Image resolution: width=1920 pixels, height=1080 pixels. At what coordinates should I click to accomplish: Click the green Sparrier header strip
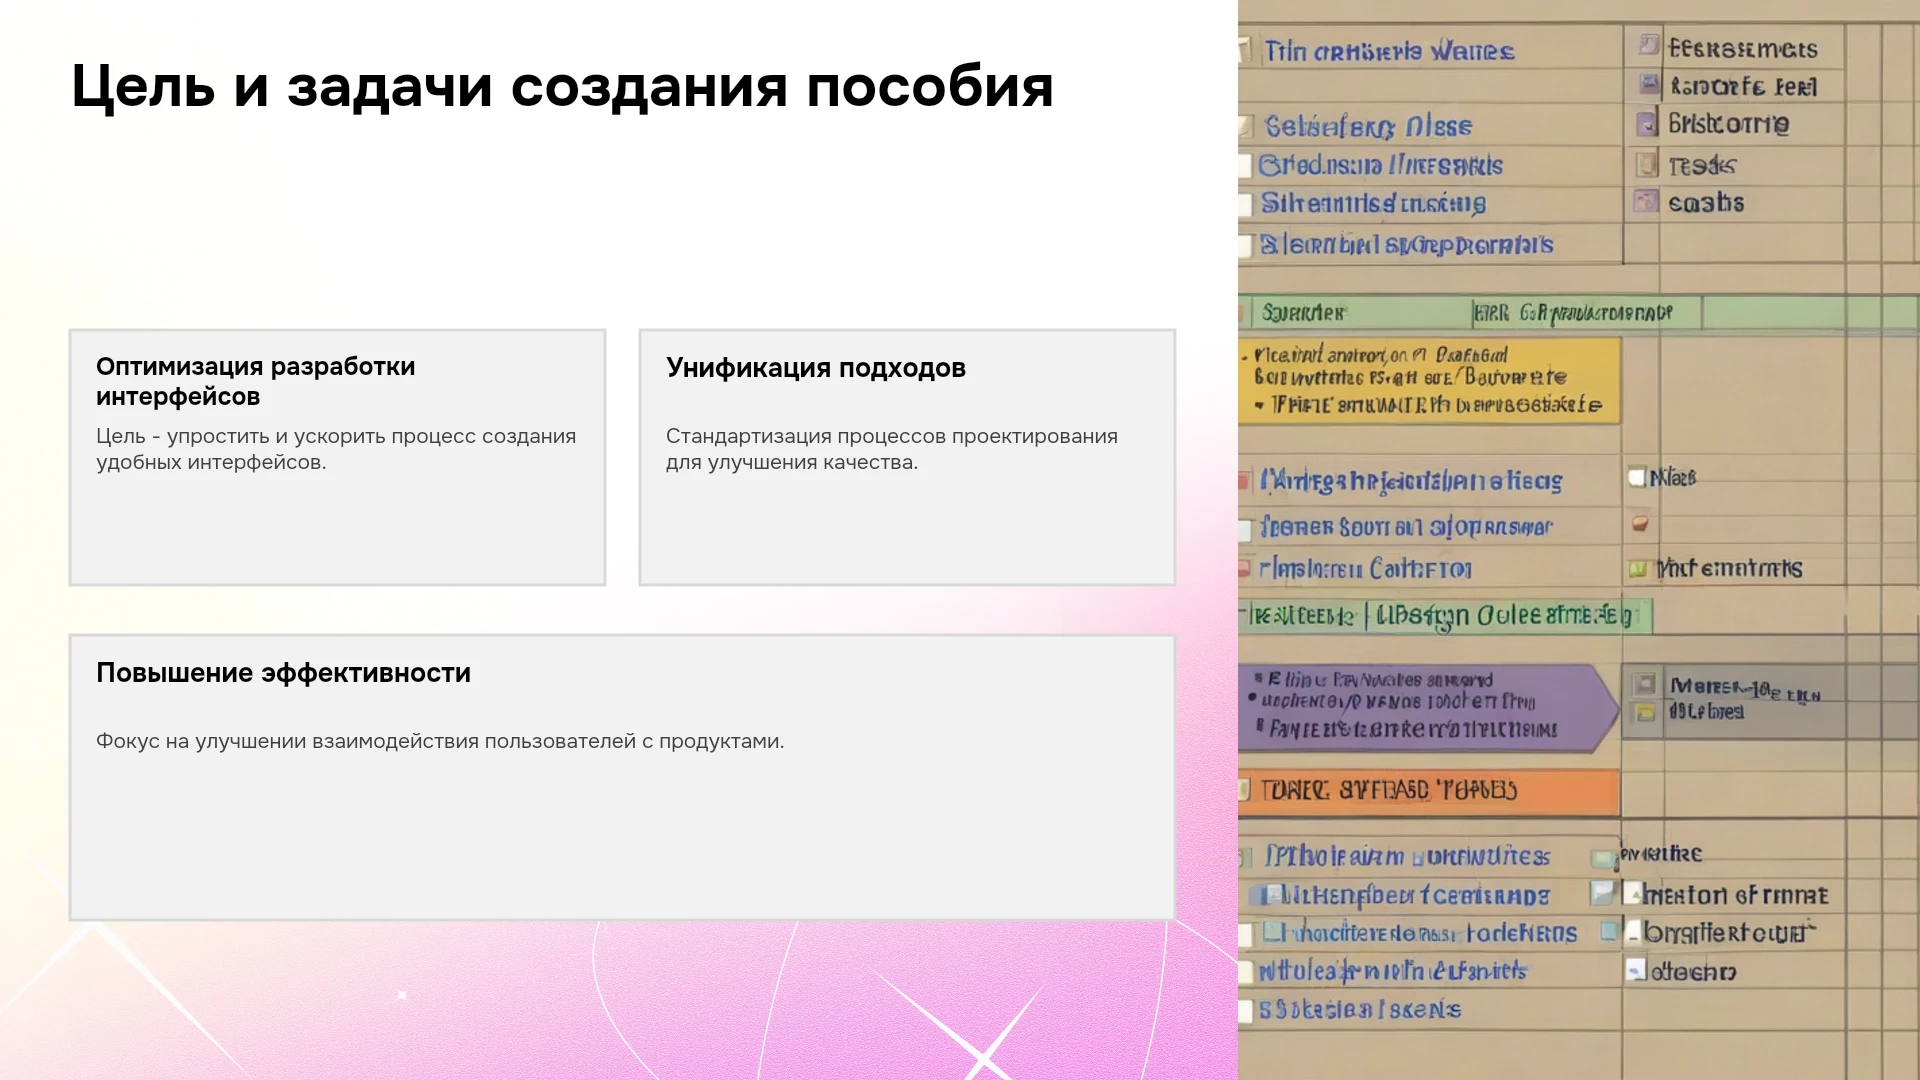click(1578, 313)
